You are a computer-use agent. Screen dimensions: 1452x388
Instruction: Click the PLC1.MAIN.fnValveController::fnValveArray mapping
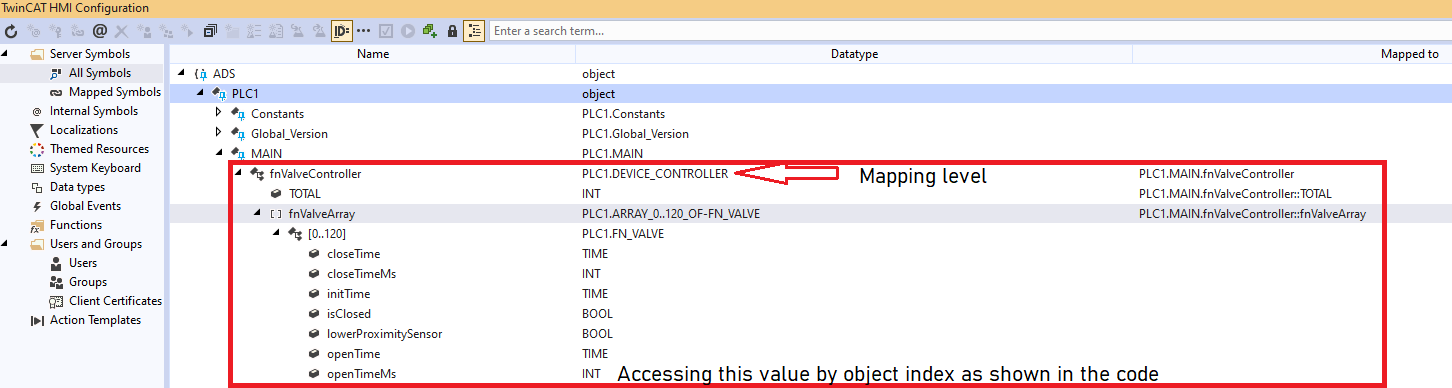pos(1252,214)
